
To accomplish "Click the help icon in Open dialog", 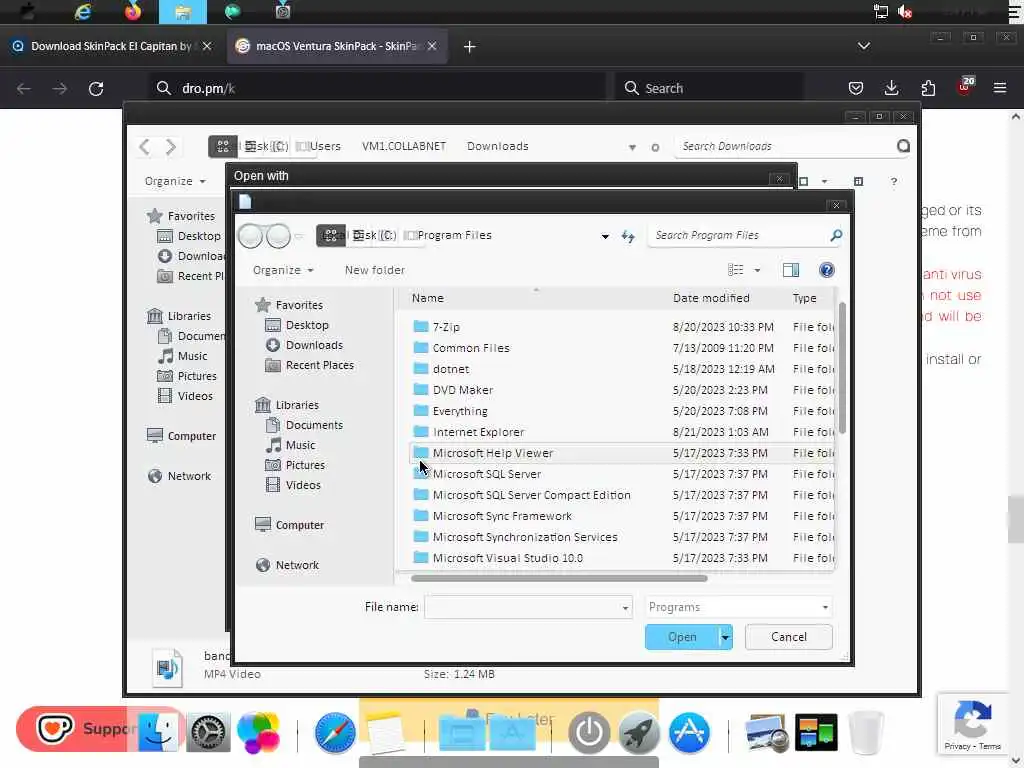I will [826, 270].
